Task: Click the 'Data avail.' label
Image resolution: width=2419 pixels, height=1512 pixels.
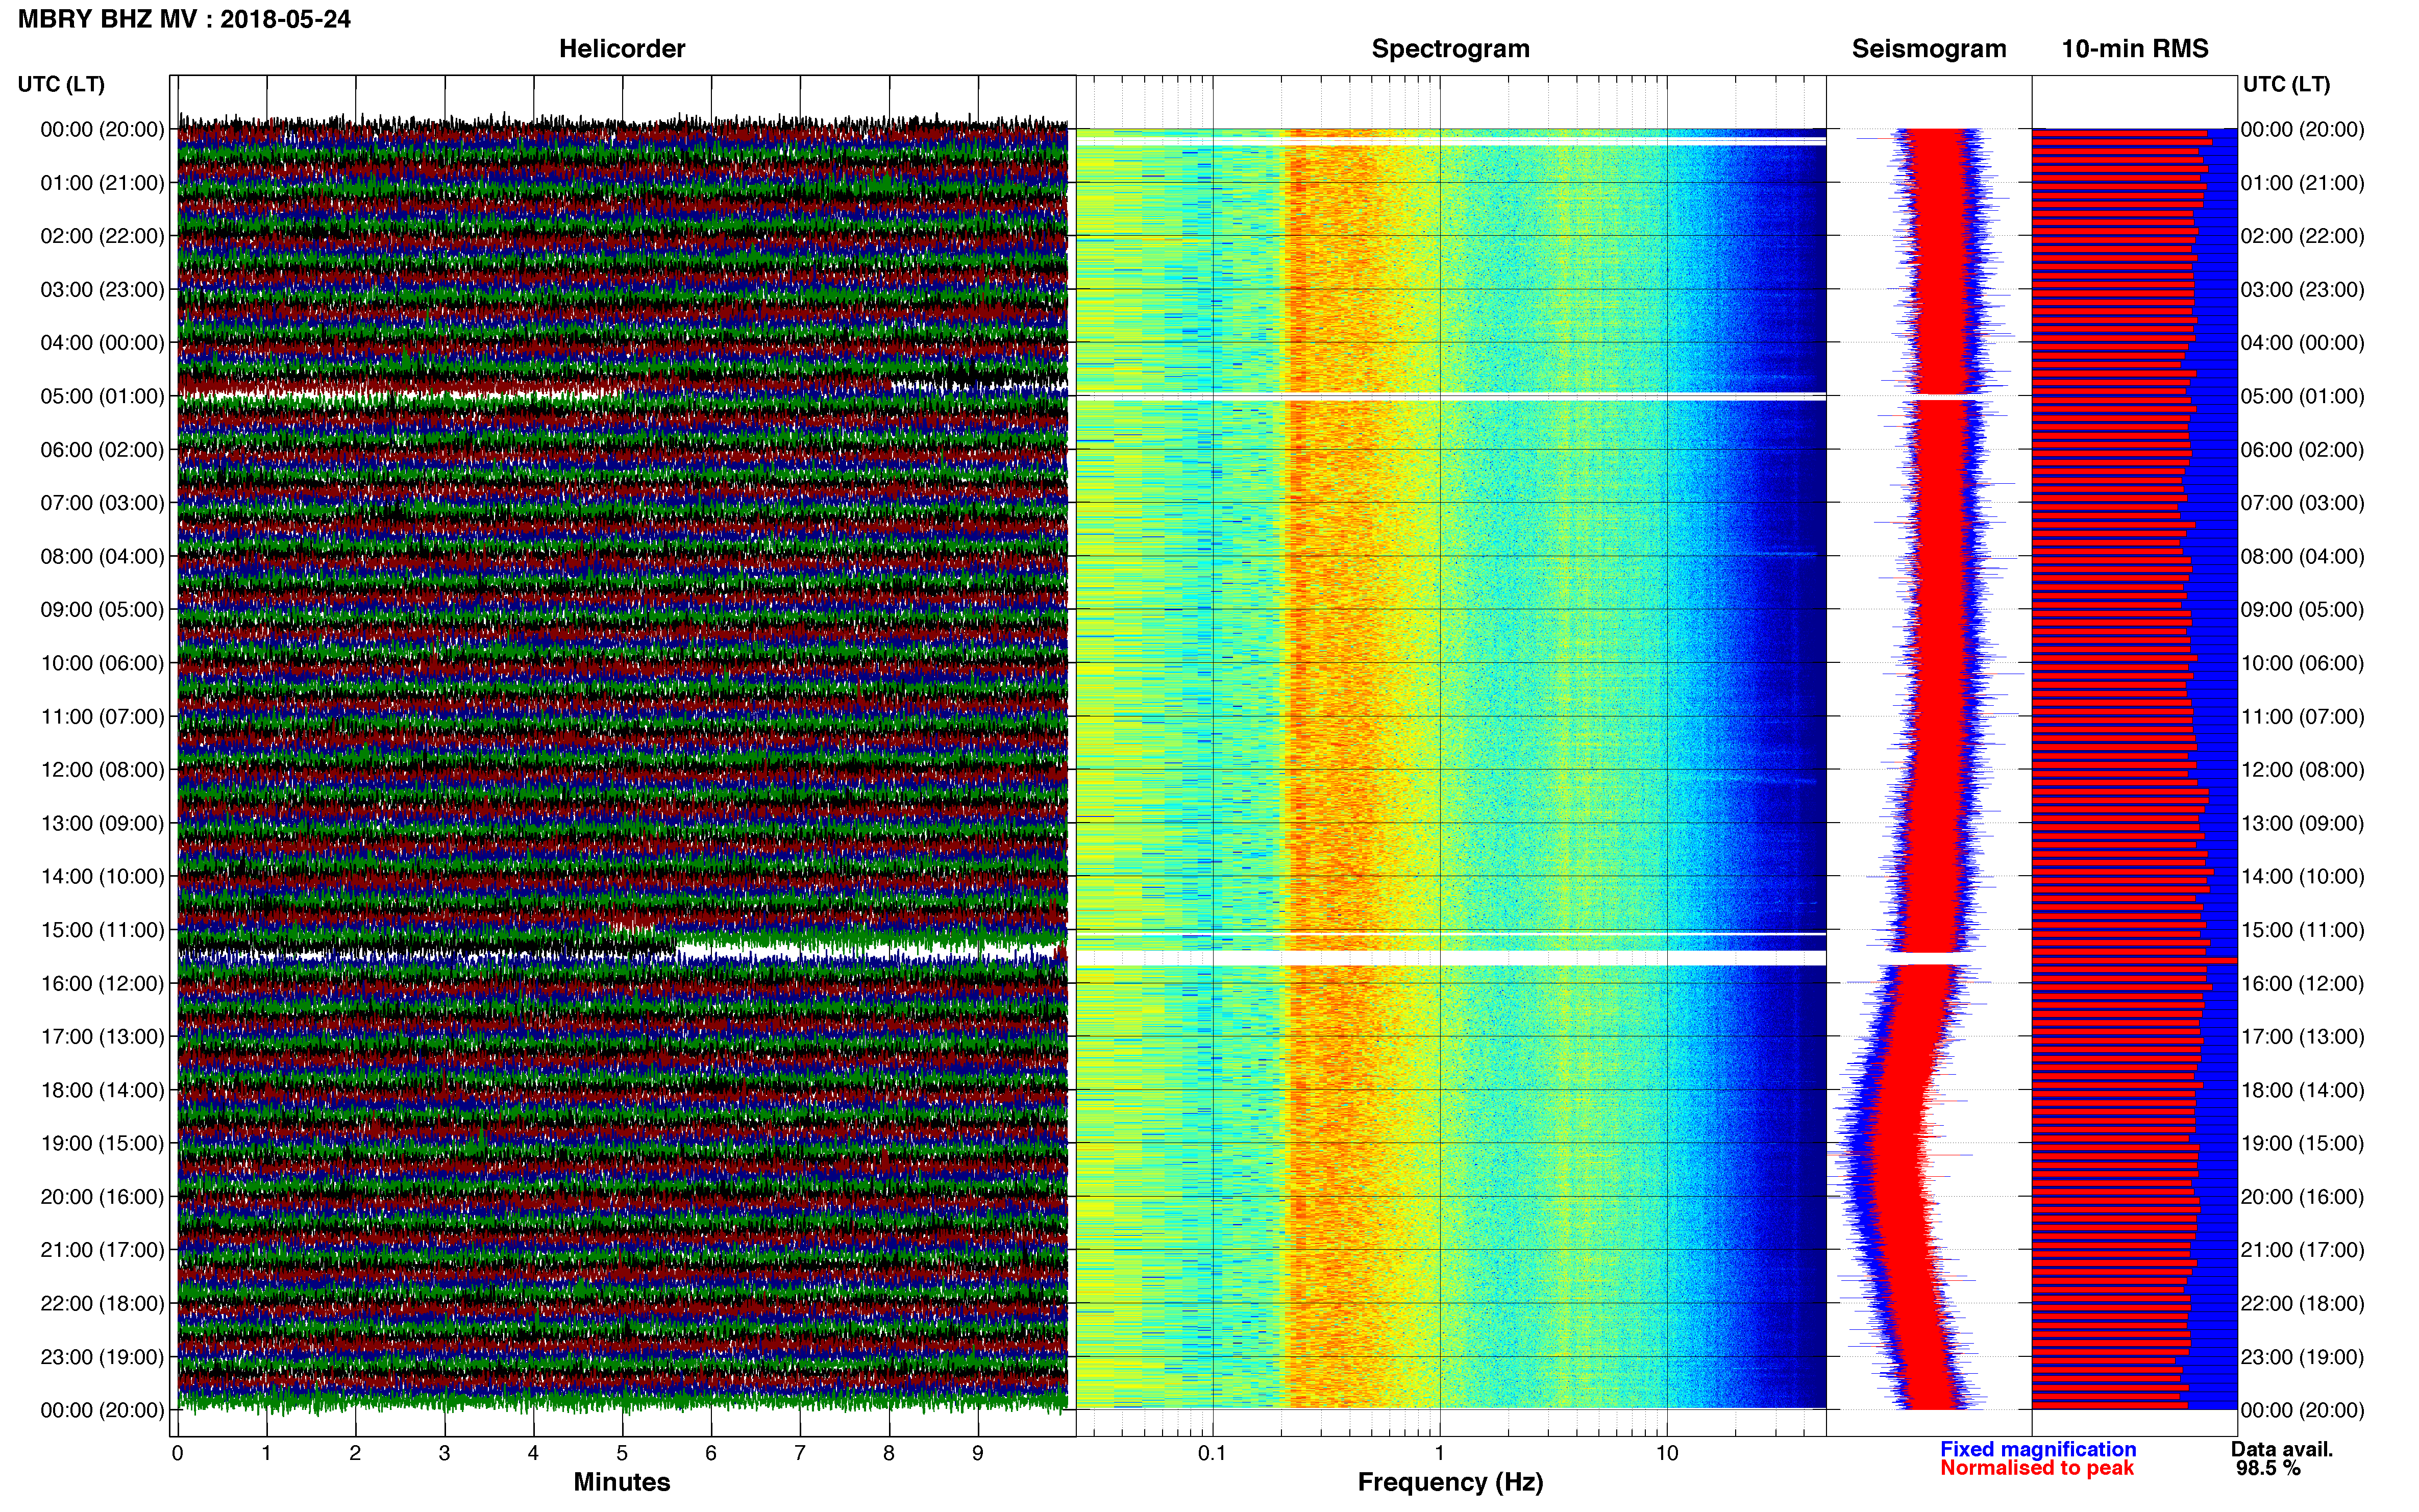Action: click(2282, 1449)
